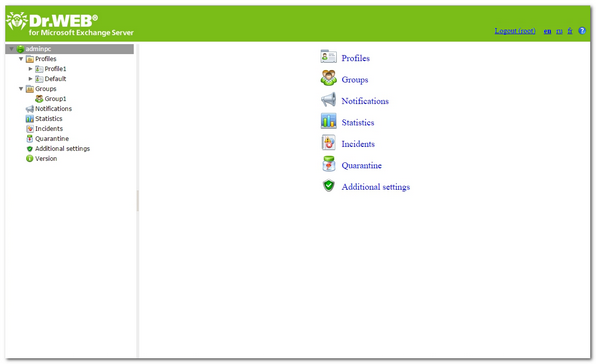Open the Groups link in main panel
The width and height of the screenshot is (596, 364).
[x=355, y=80]
